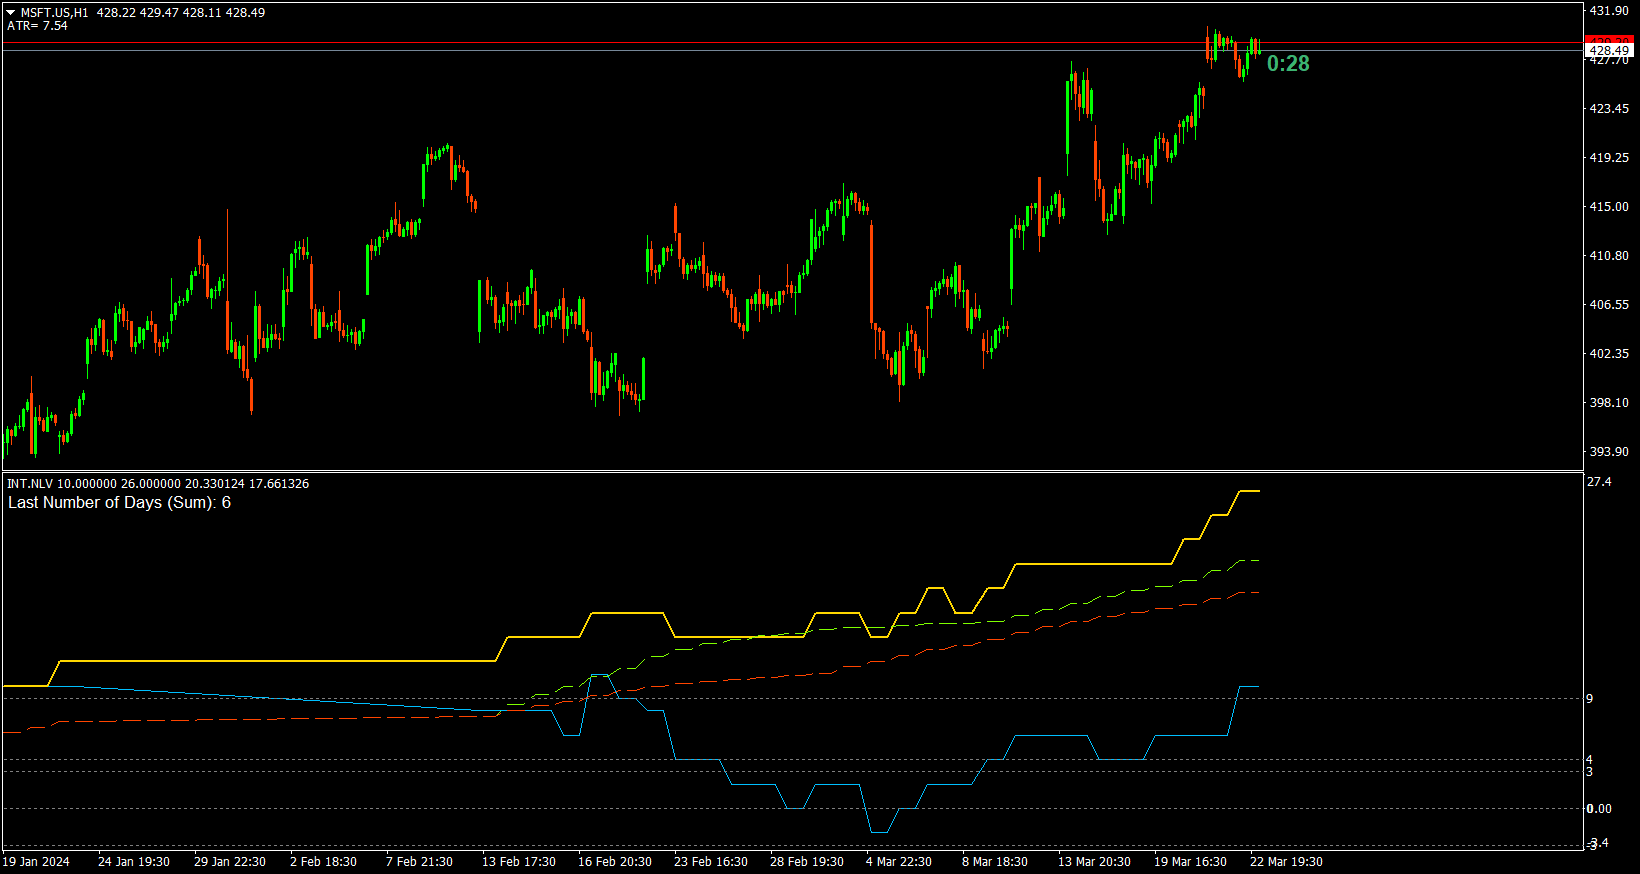Image resolution: width=1640 pixels, height=874 pixels.
Task: Click the 19 Jan 2024 date label
Action: click(36, 862)
